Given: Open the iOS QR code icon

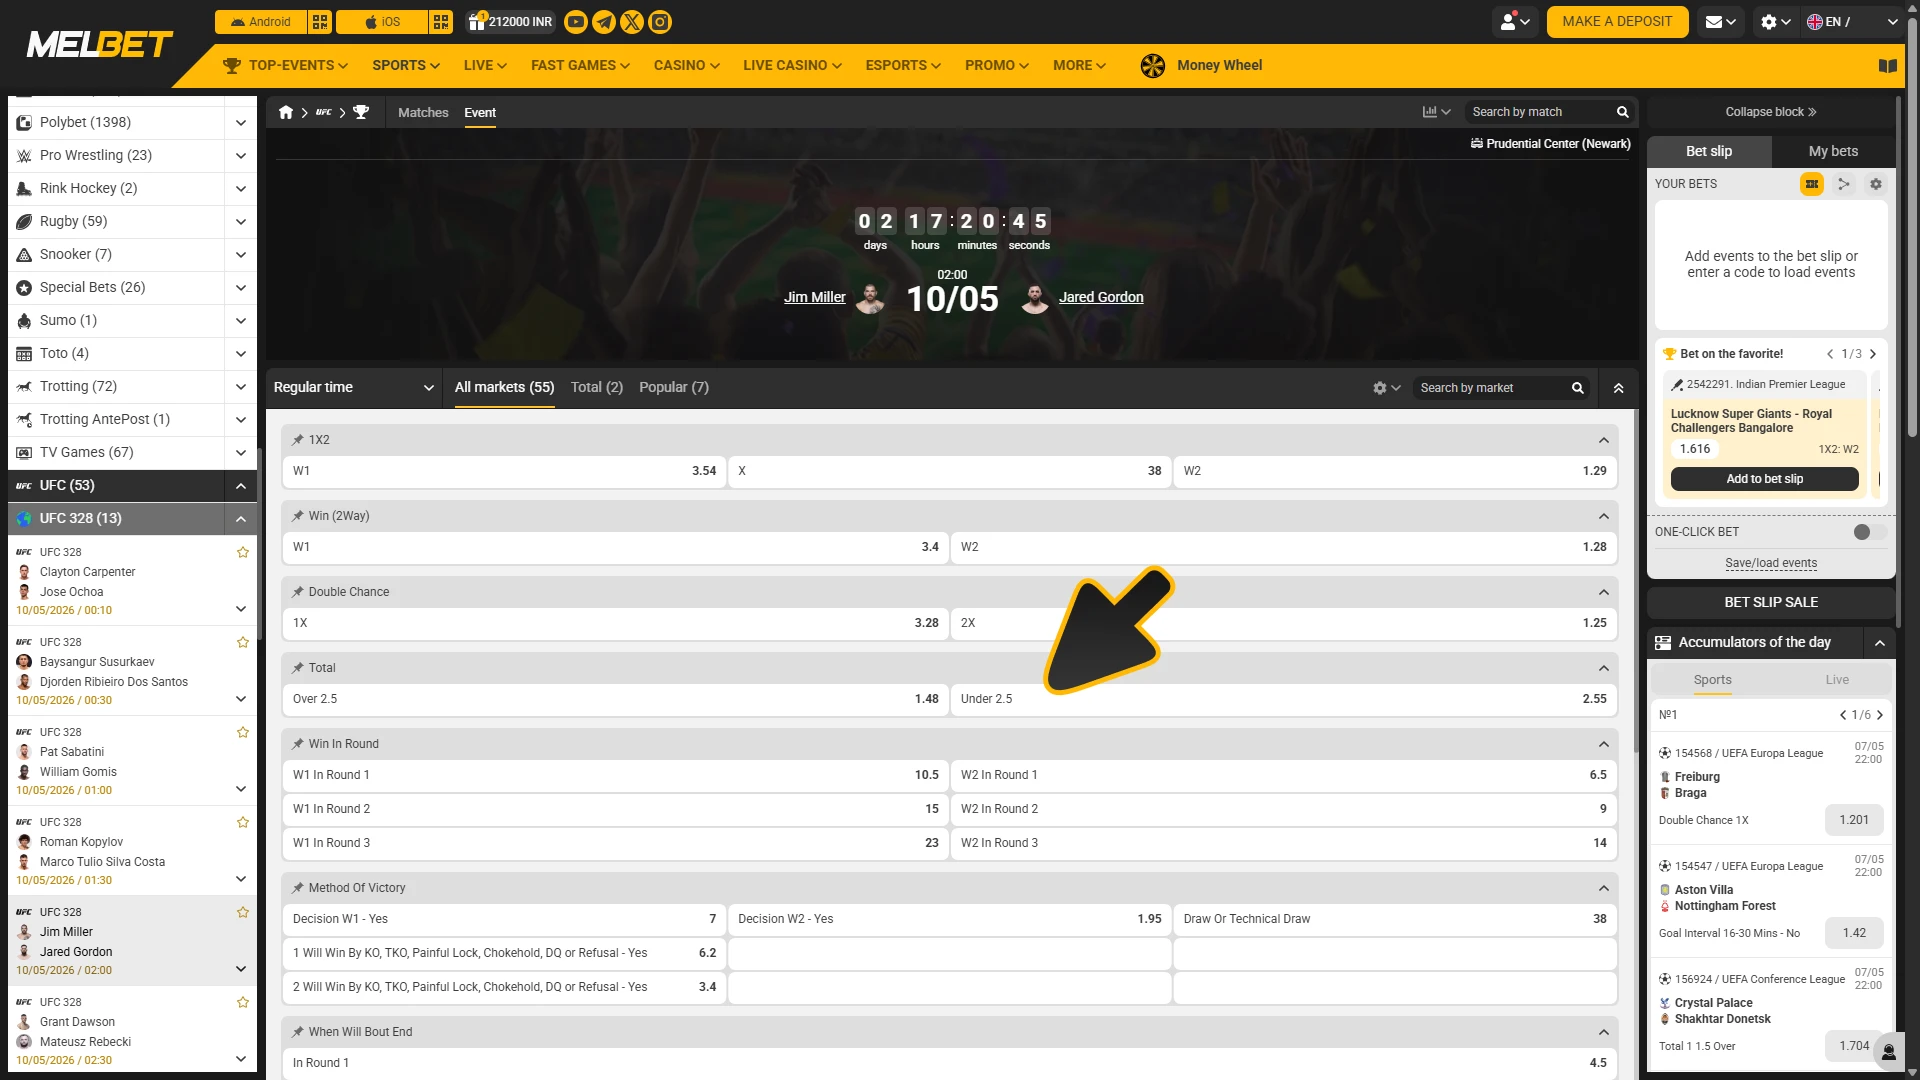Looking at the screenshot, I should click(441, 22).
